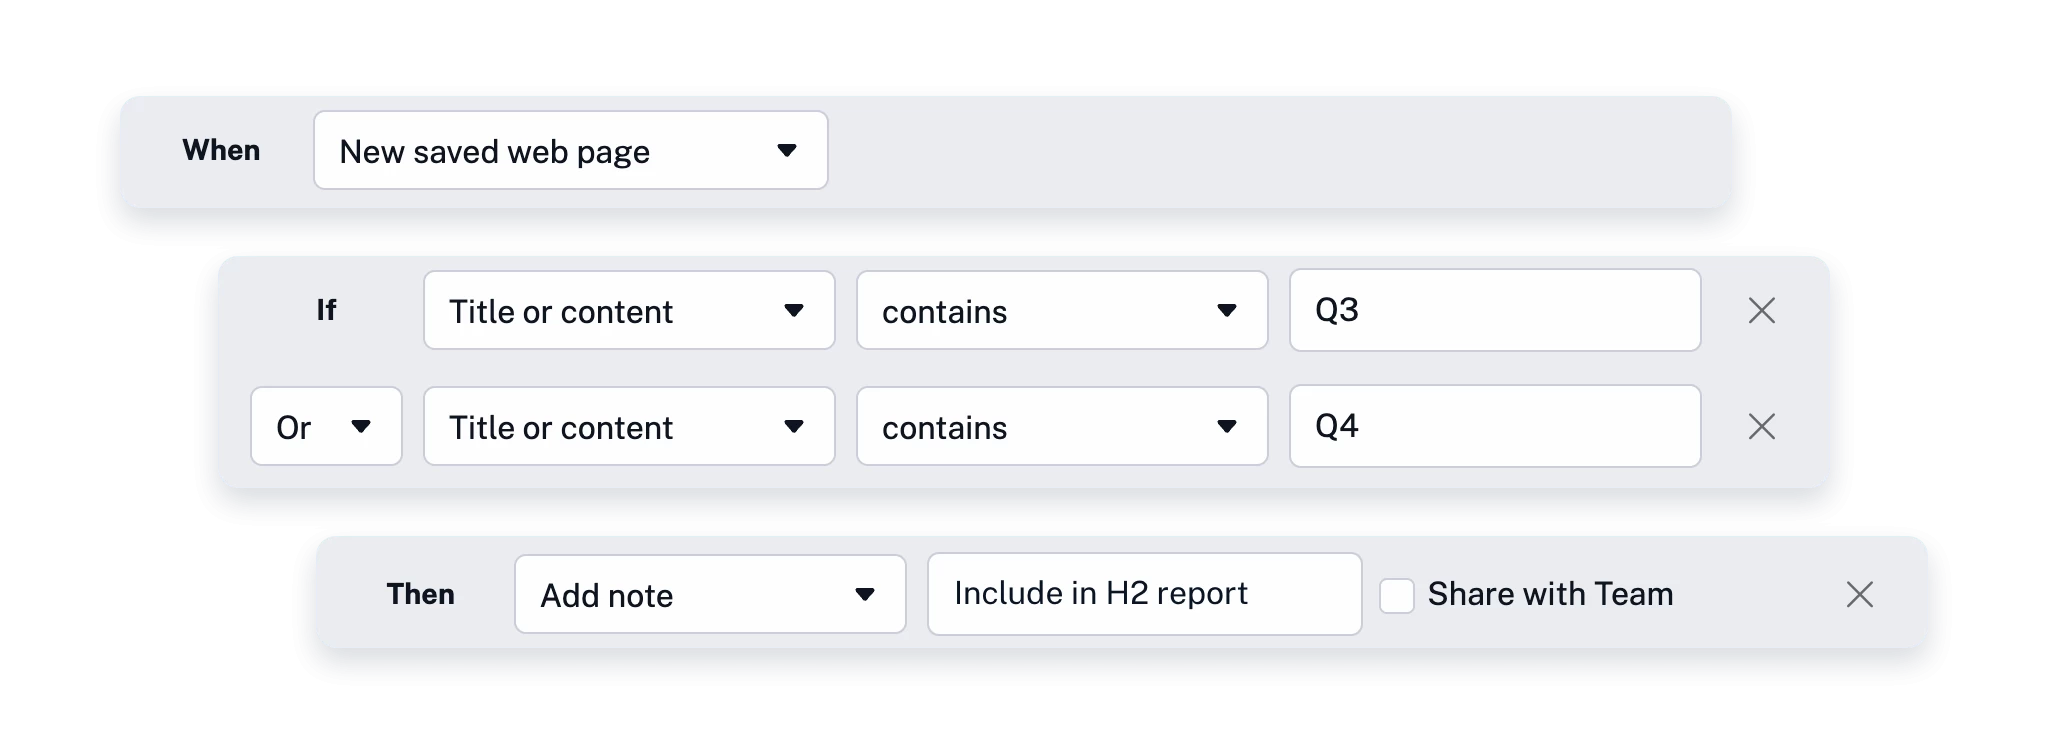
Task: Click the If label
Action: (326, 311)
